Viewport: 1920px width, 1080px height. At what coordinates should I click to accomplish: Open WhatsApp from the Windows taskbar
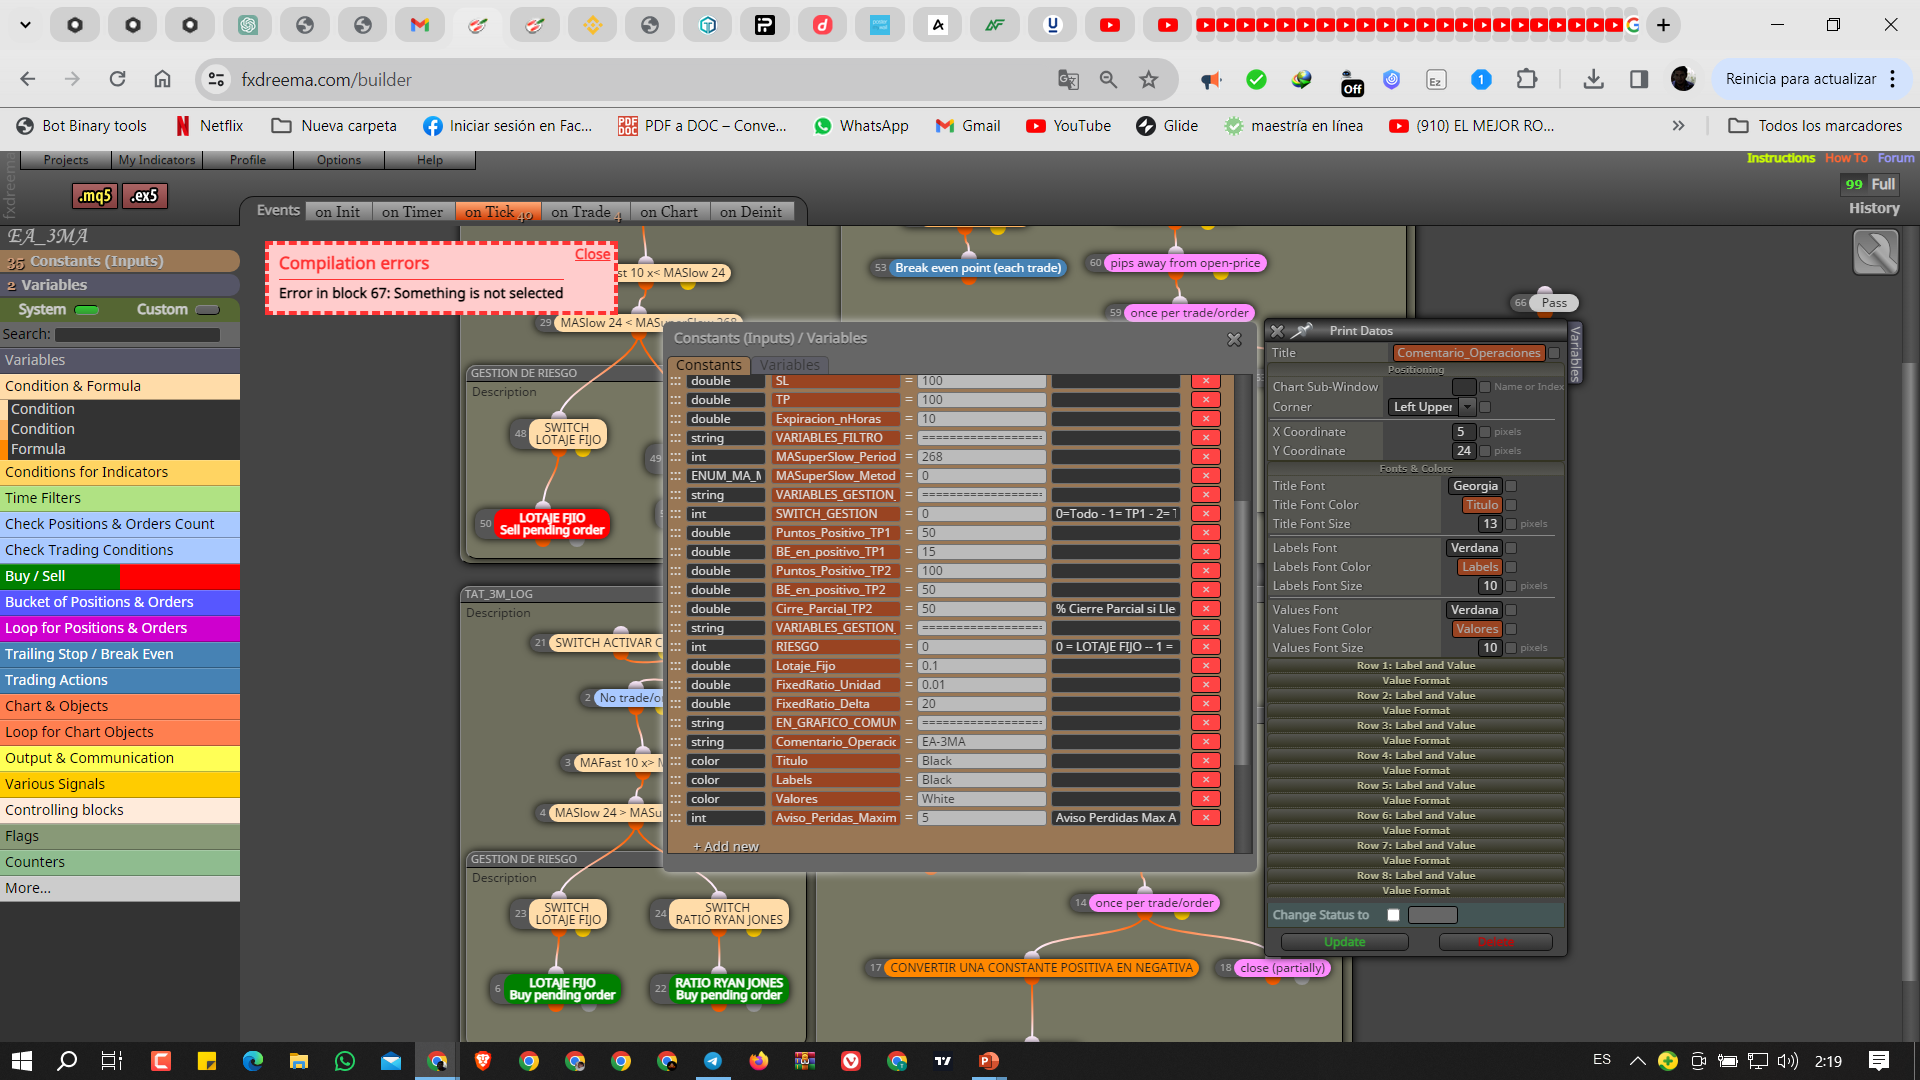pos(345,1061)
